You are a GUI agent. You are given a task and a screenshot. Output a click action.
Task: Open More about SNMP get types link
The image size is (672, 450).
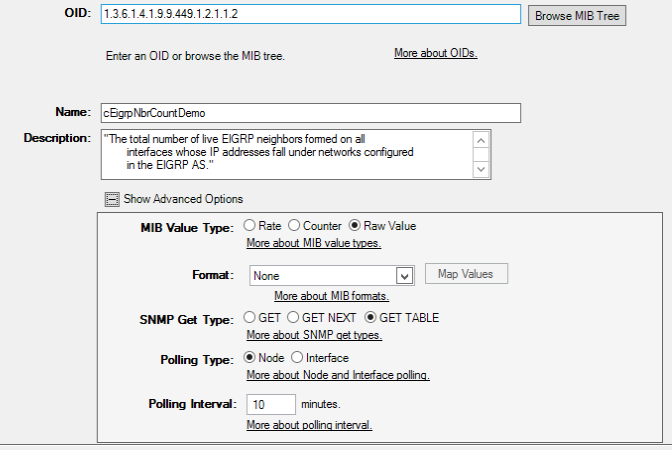pos(314,335)
